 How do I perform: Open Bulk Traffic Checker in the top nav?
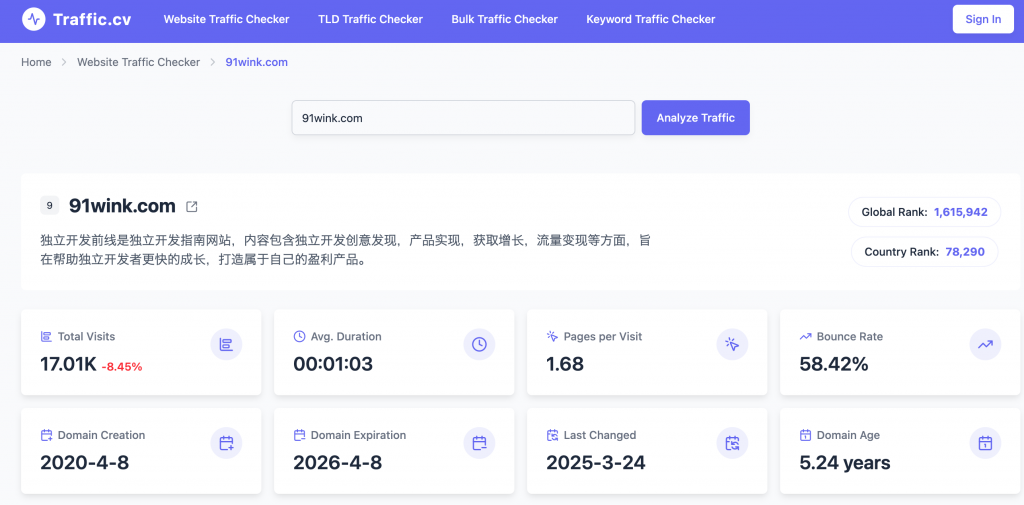tap(504, 20)
